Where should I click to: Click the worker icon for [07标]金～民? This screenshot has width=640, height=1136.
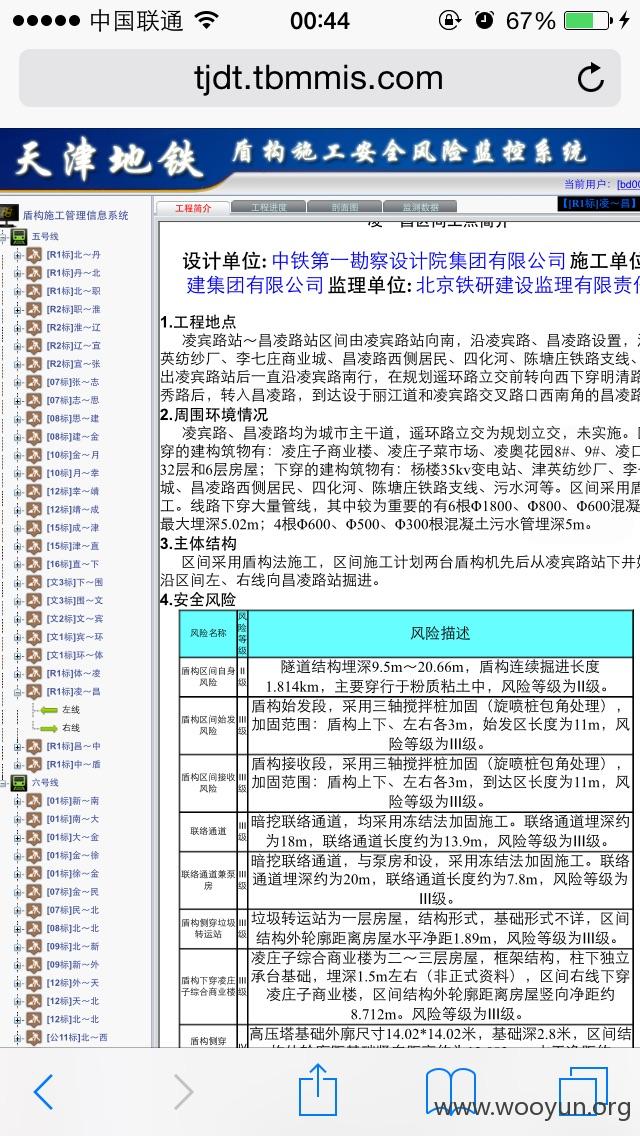34,892
